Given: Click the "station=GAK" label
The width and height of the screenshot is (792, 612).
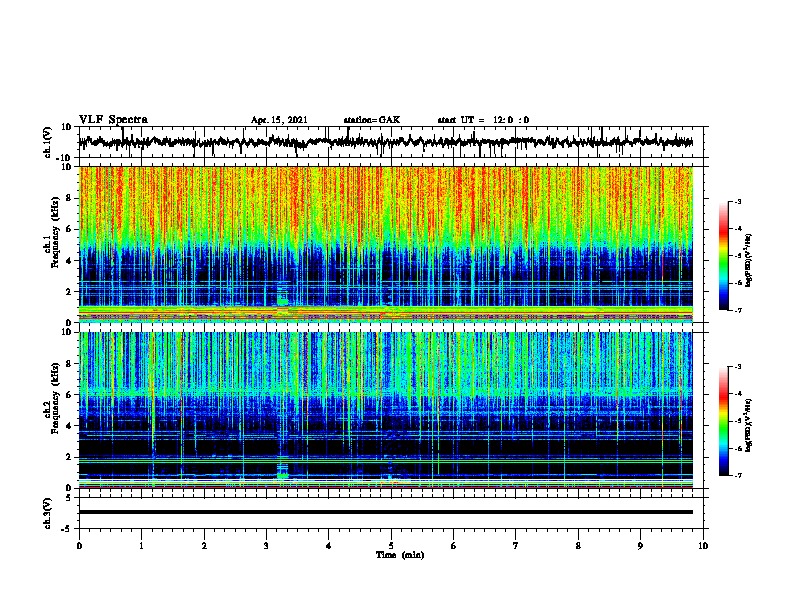Looking at the screenshot, I should 372,120.
